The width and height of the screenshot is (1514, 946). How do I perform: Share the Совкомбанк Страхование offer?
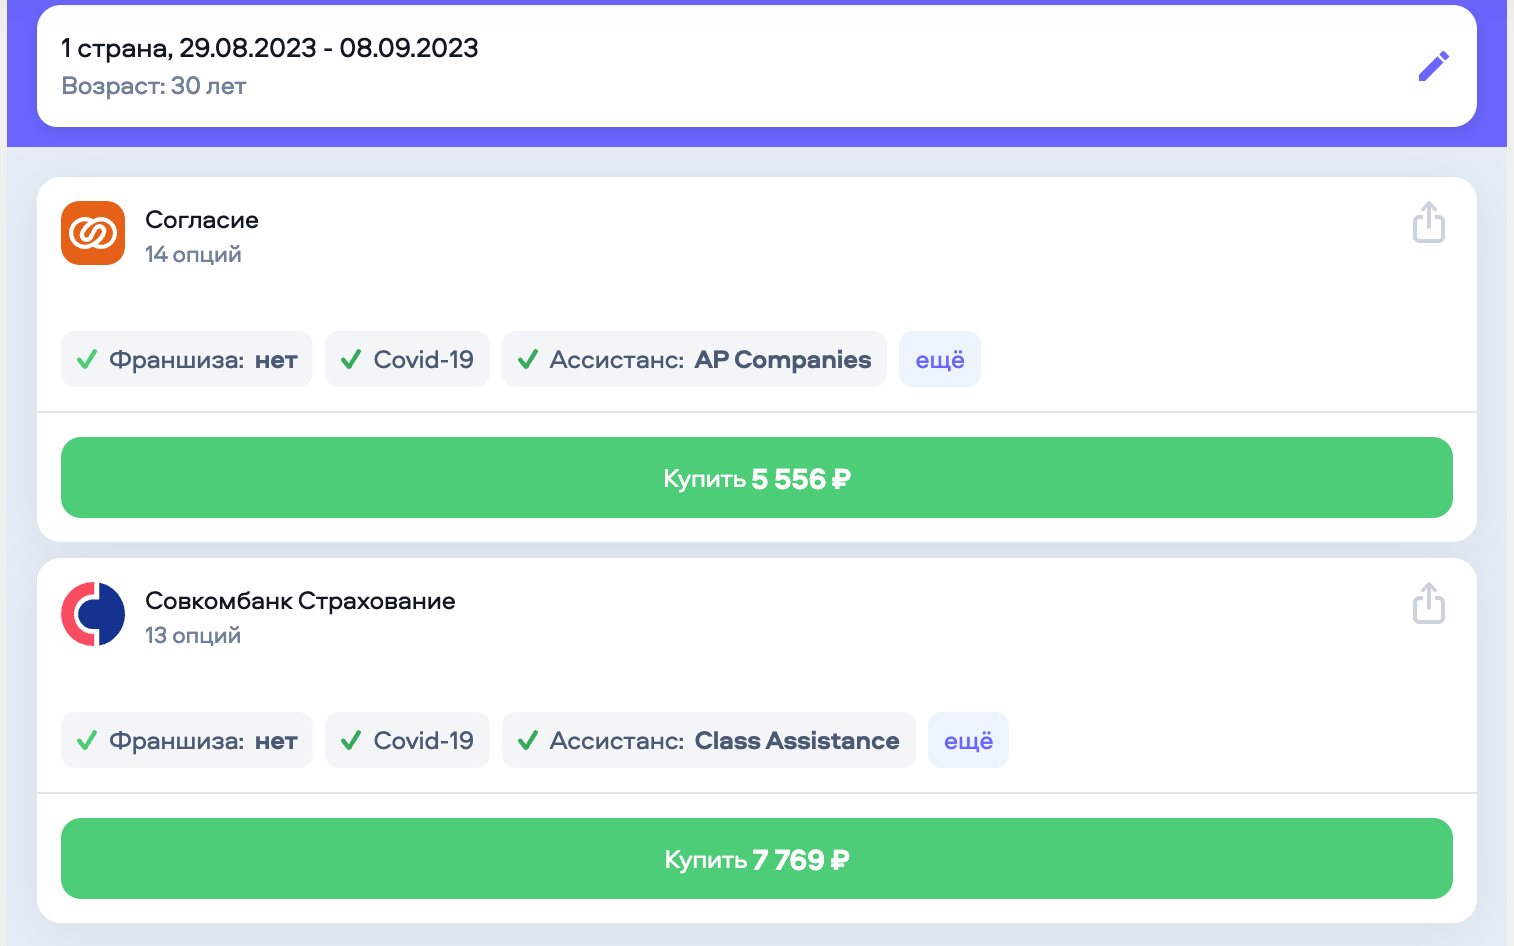[x=1428, y=604]
